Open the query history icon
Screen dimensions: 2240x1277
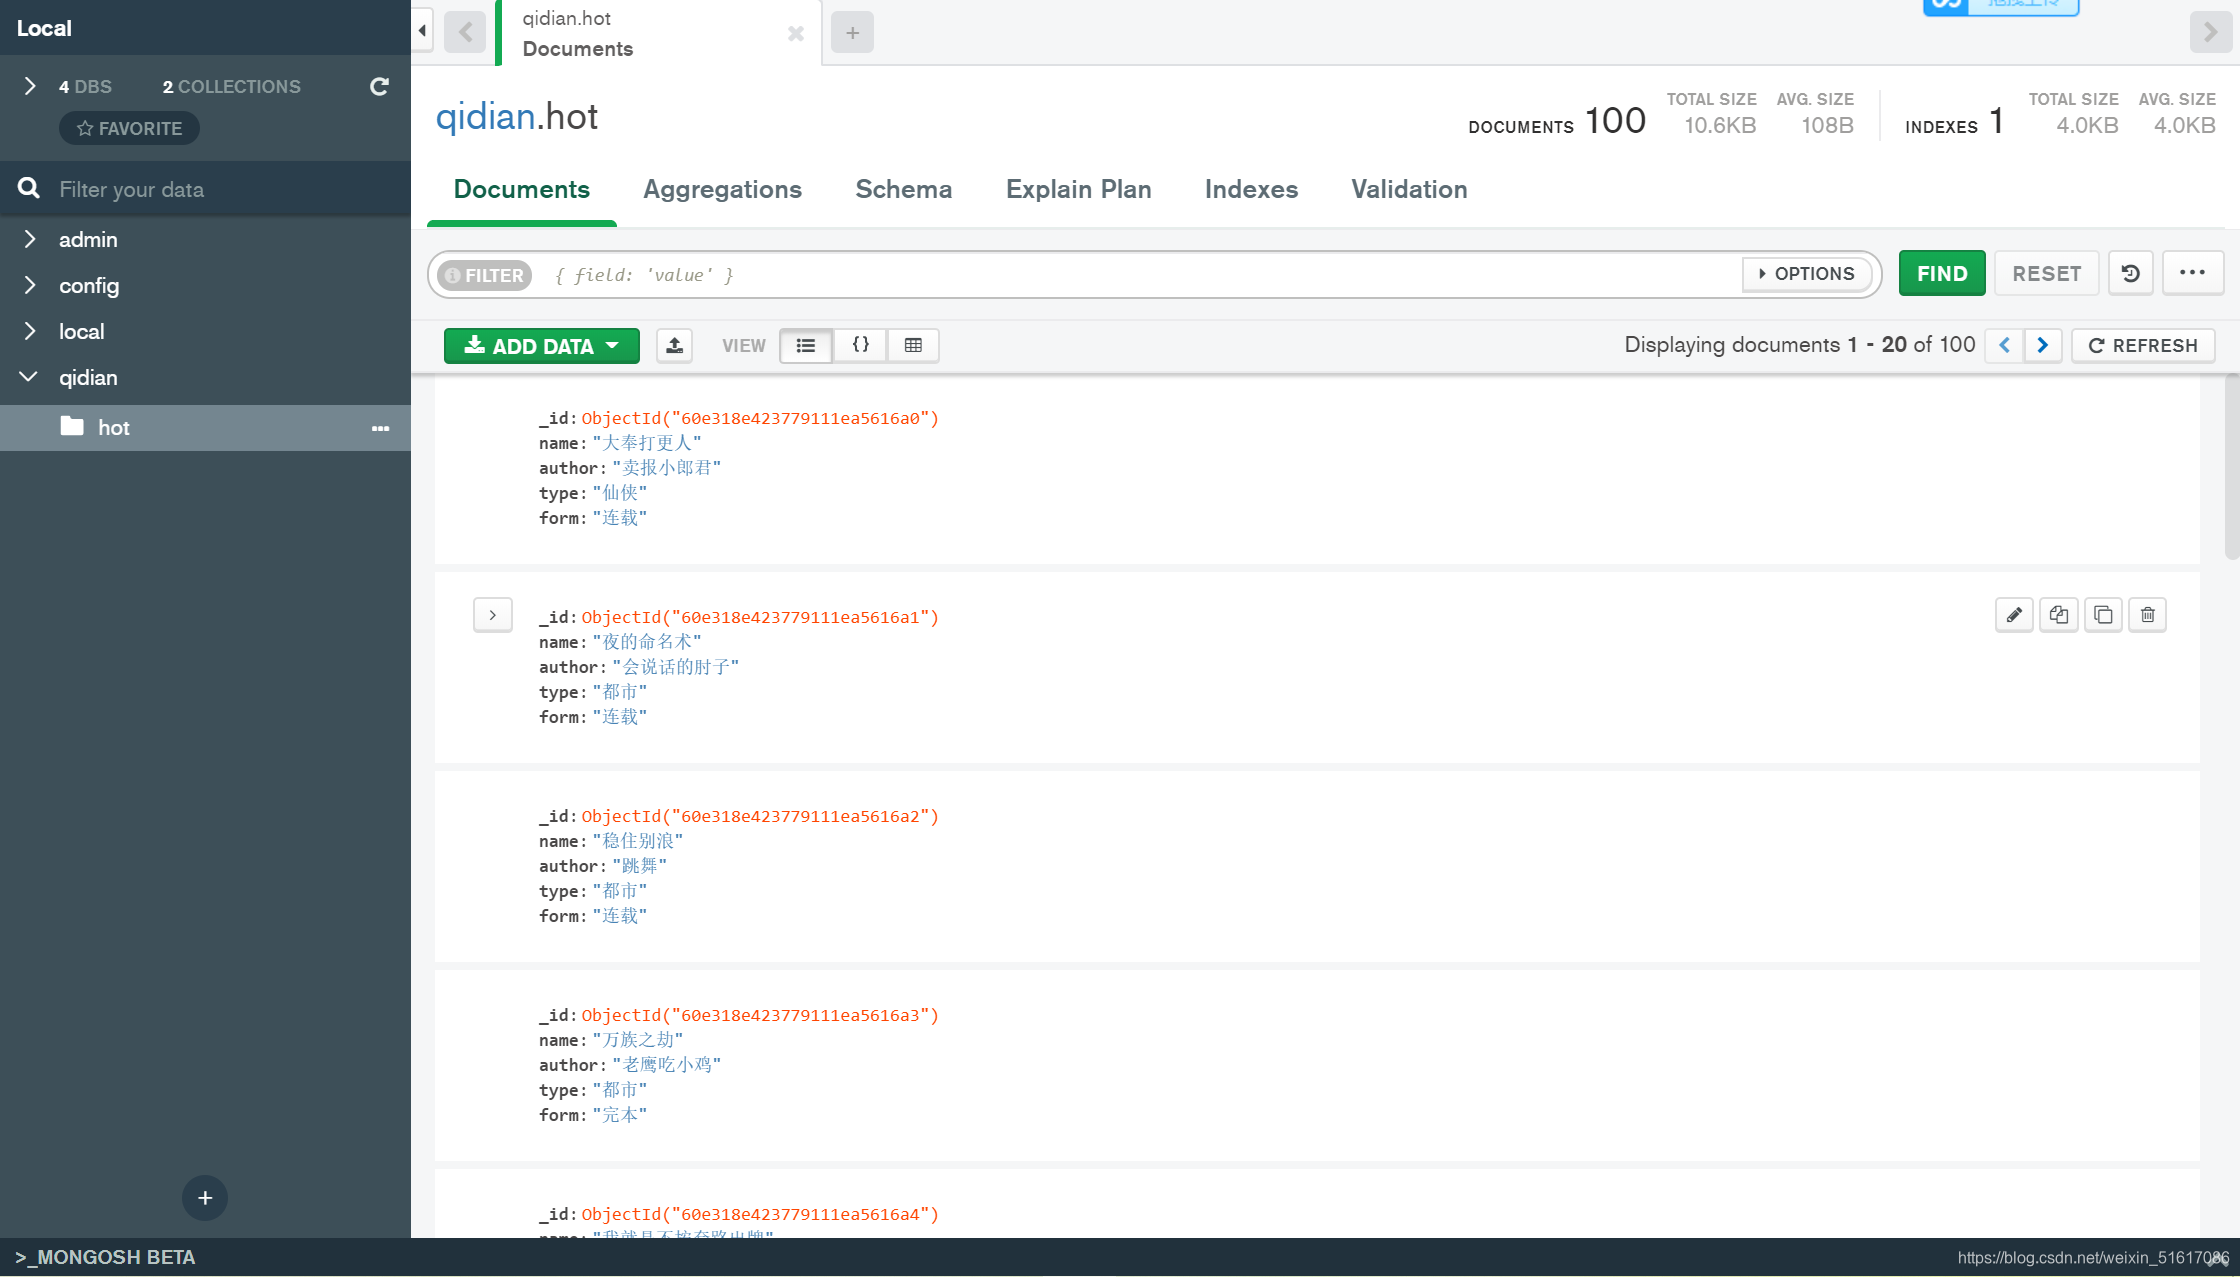point(2131,274)
